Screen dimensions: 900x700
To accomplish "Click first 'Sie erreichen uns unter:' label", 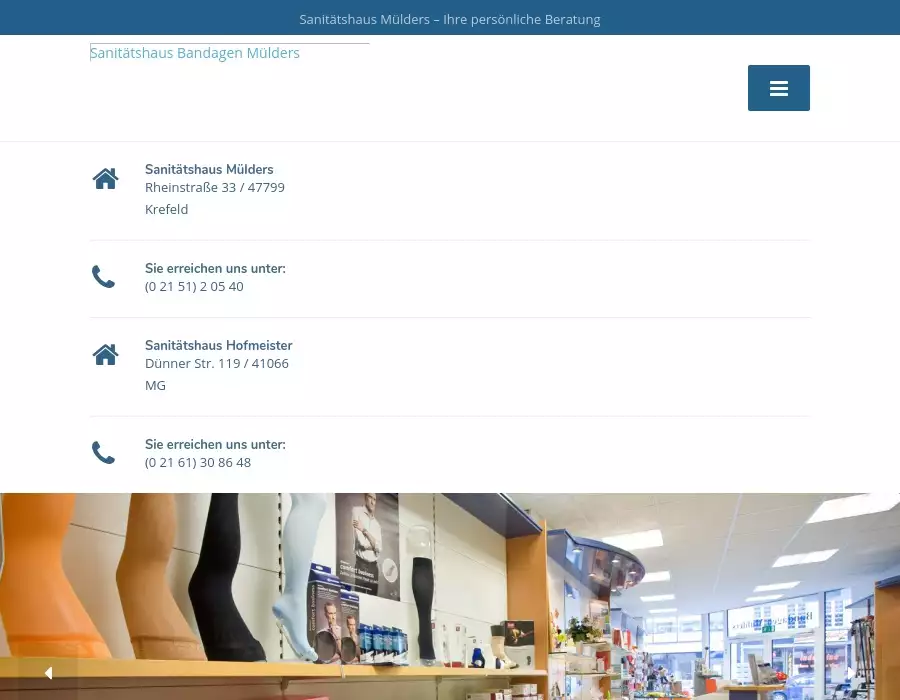I will (215, 268).
